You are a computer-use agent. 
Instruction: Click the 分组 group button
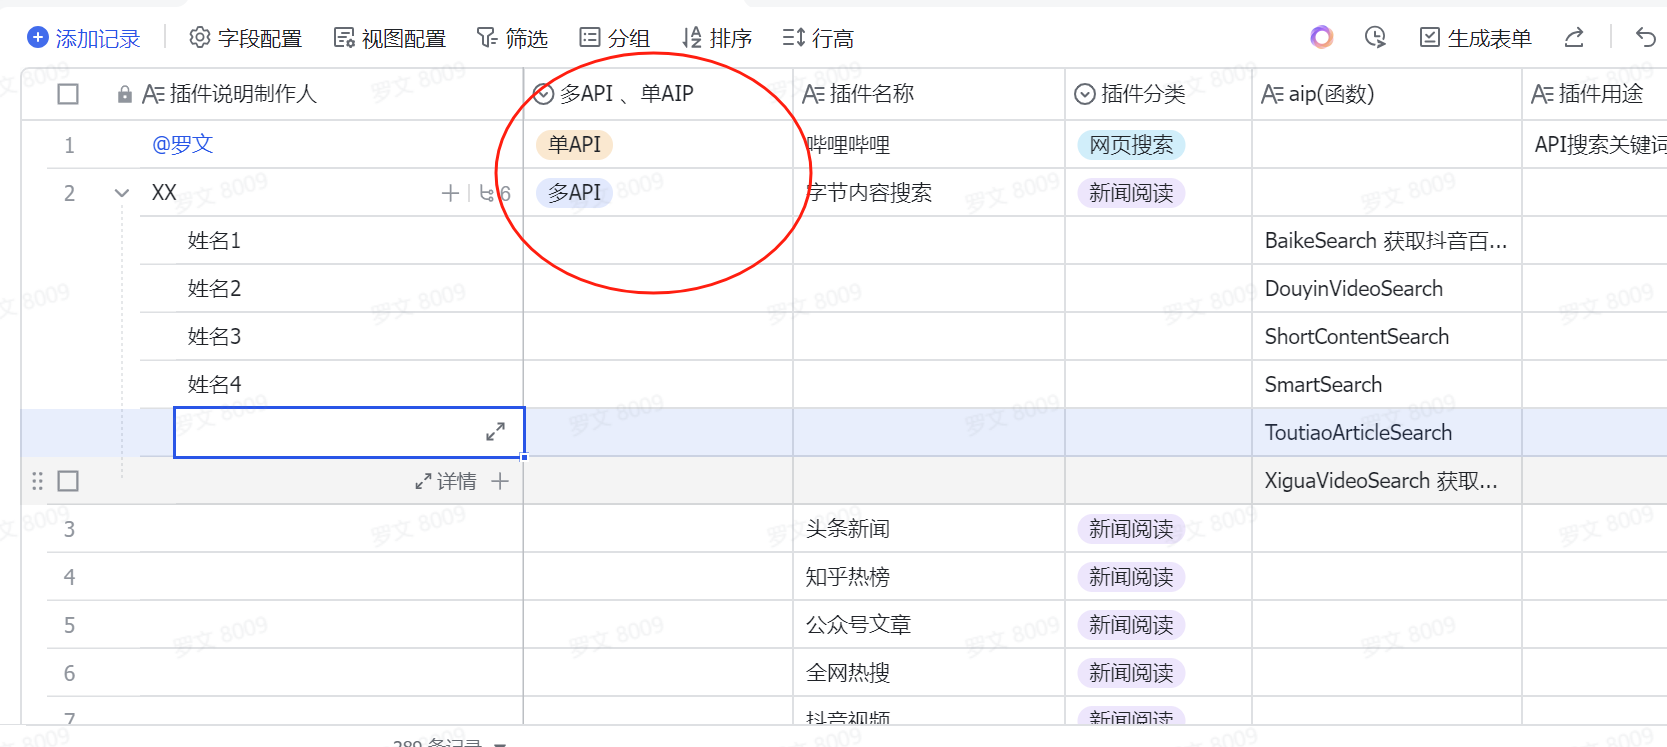click(615, 38)
